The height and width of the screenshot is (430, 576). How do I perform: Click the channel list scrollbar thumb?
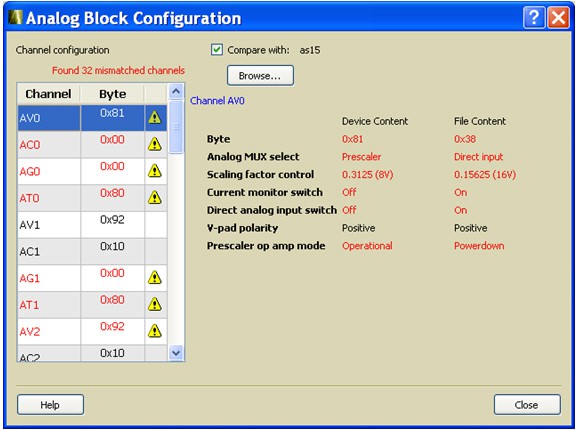tap(176, 127)
